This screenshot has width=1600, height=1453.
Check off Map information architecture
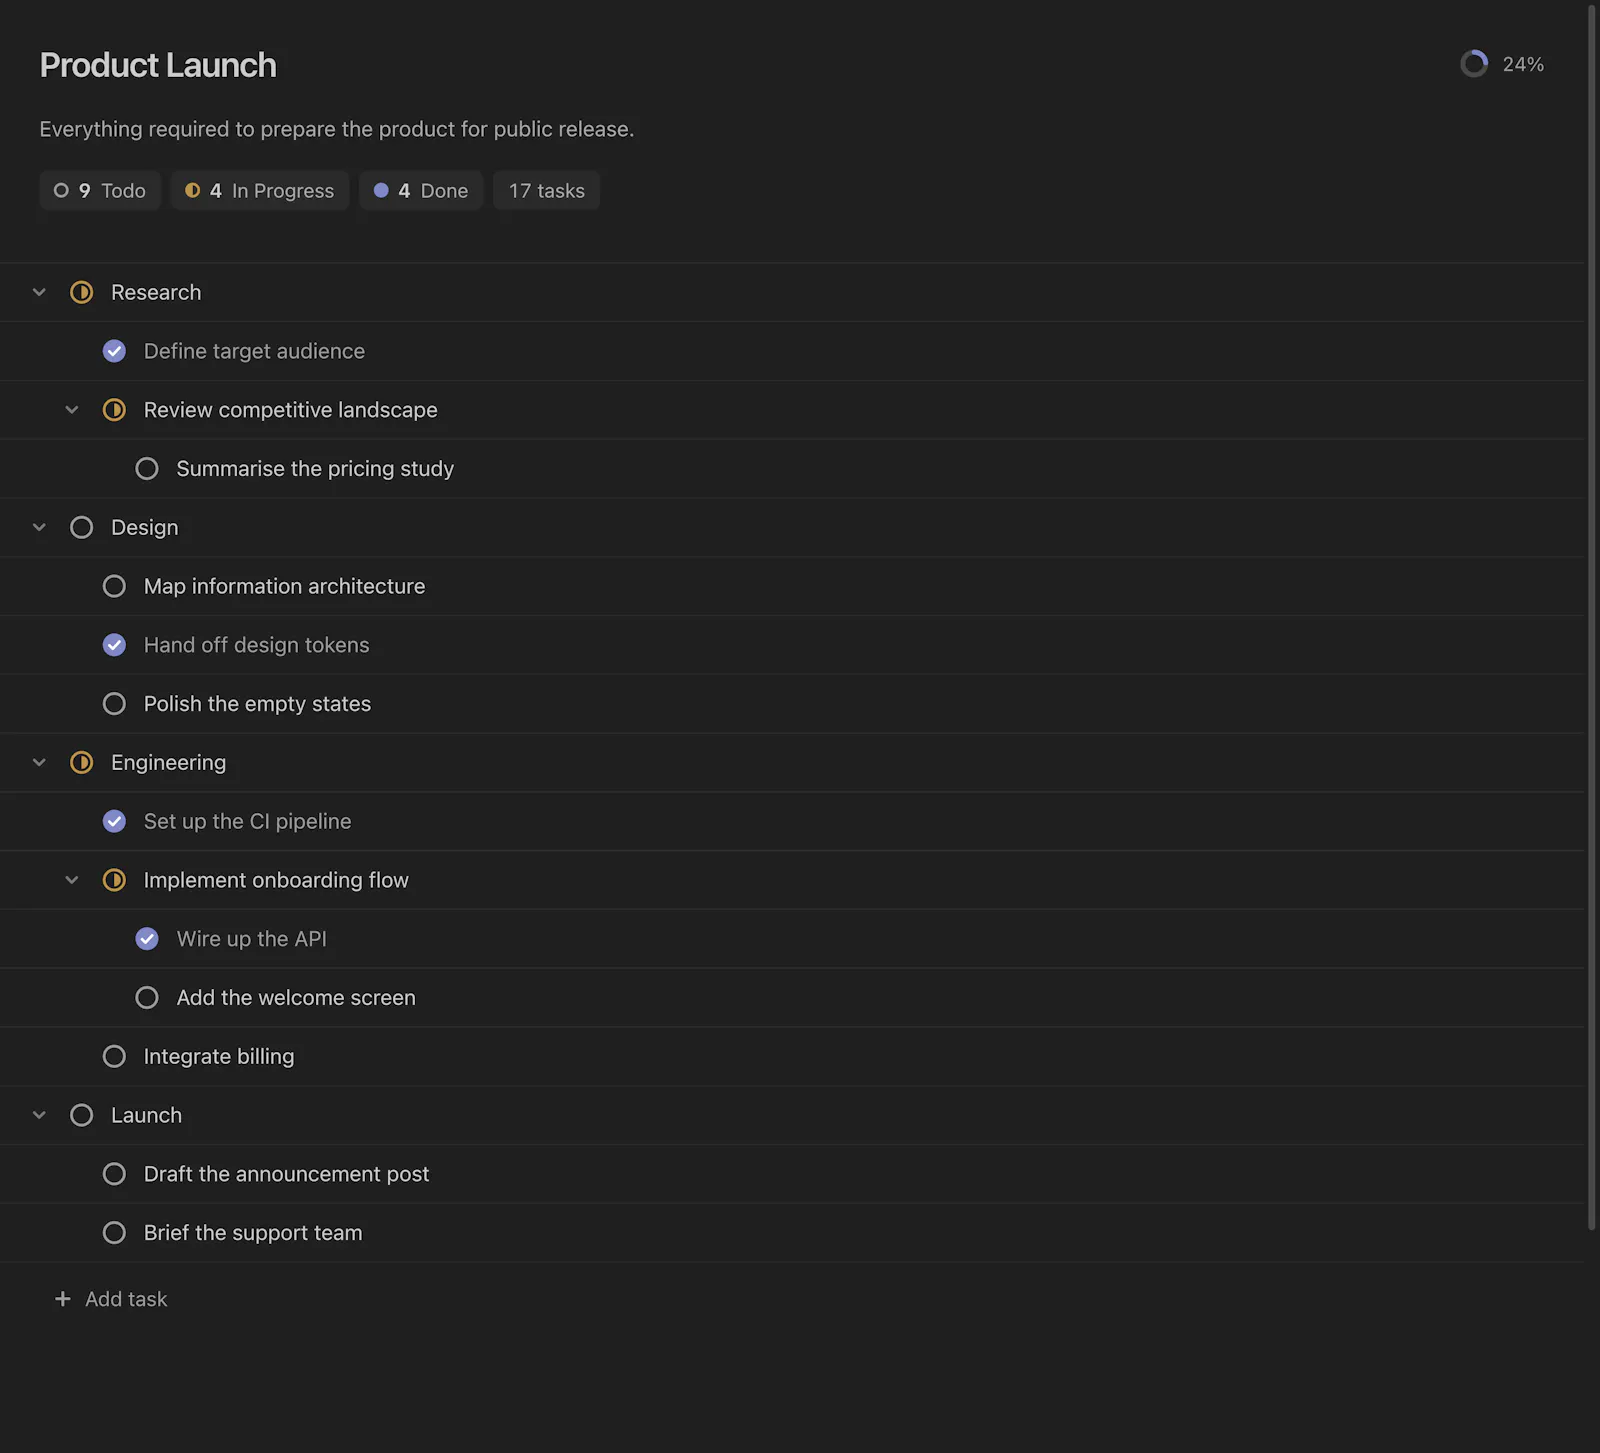tap(114, 586)
